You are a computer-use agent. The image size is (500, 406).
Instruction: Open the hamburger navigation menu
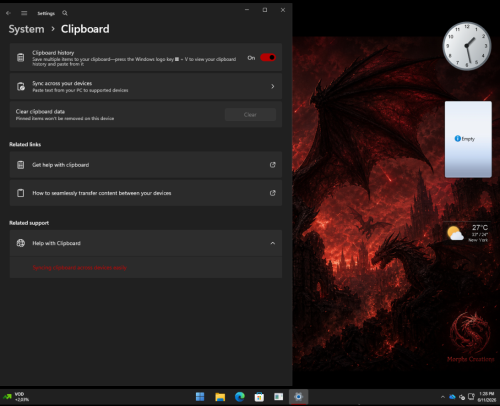tap(24, 13)
